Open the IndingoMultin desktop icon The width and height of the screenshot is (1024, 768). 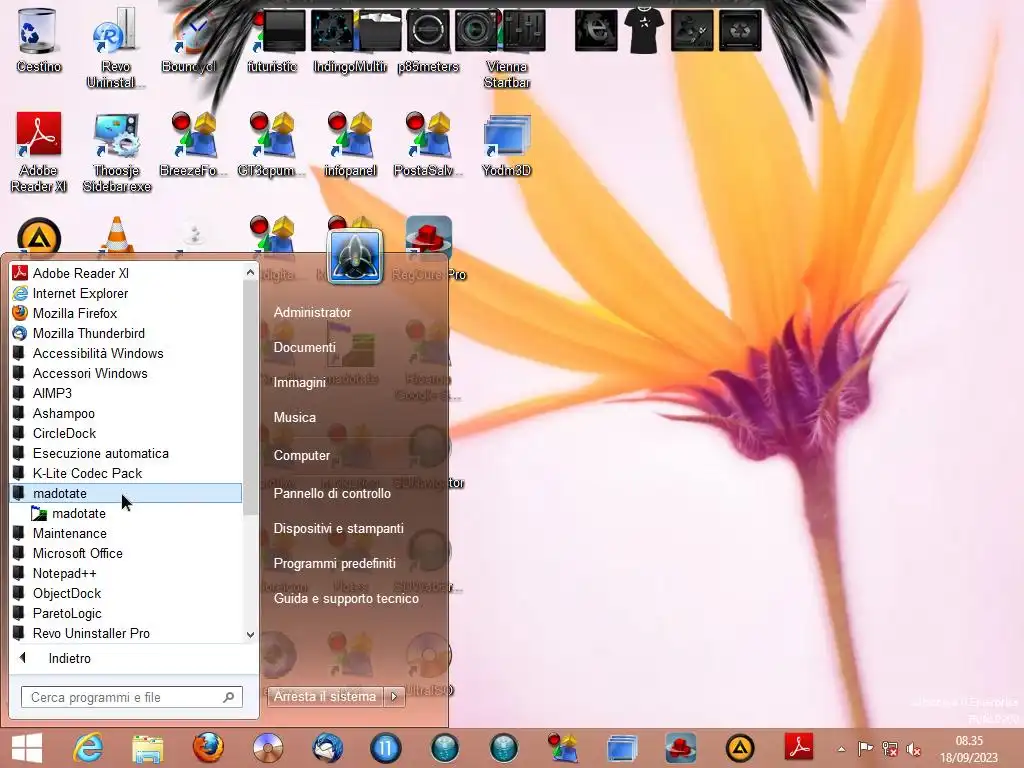tap(349, 40)
